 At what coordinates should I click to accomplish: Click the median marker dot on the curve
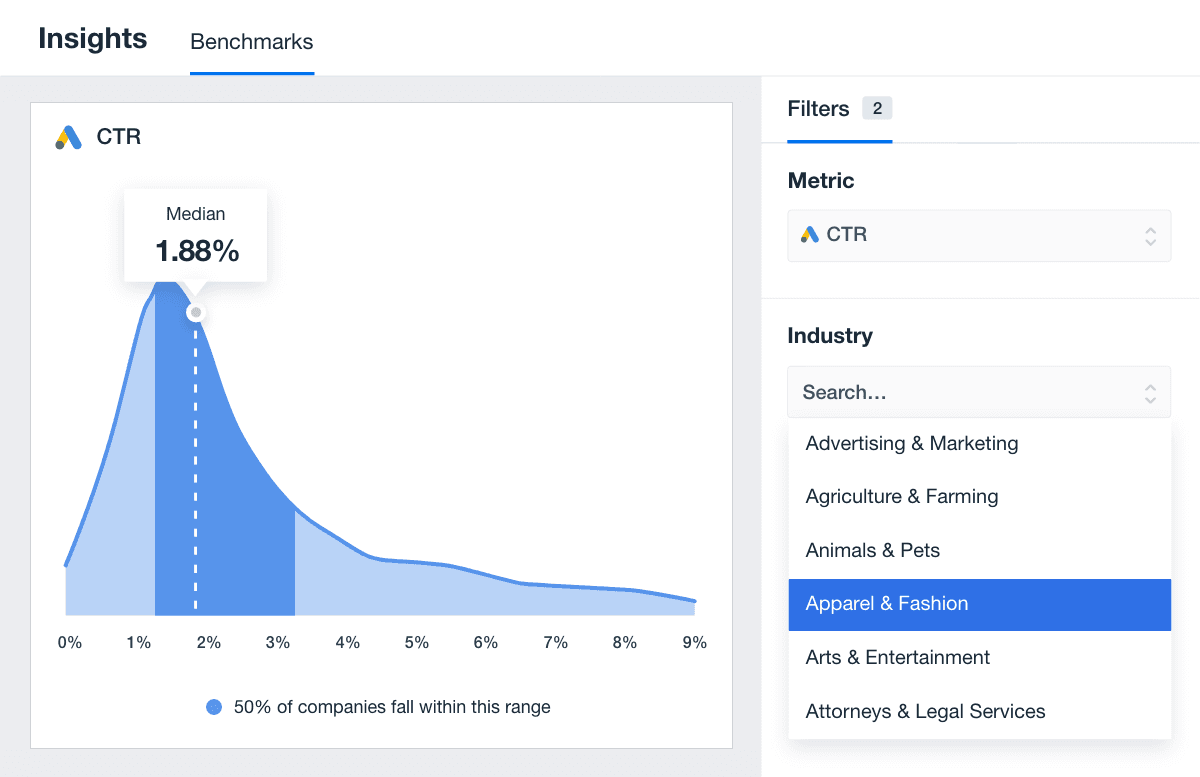point(196,313)
